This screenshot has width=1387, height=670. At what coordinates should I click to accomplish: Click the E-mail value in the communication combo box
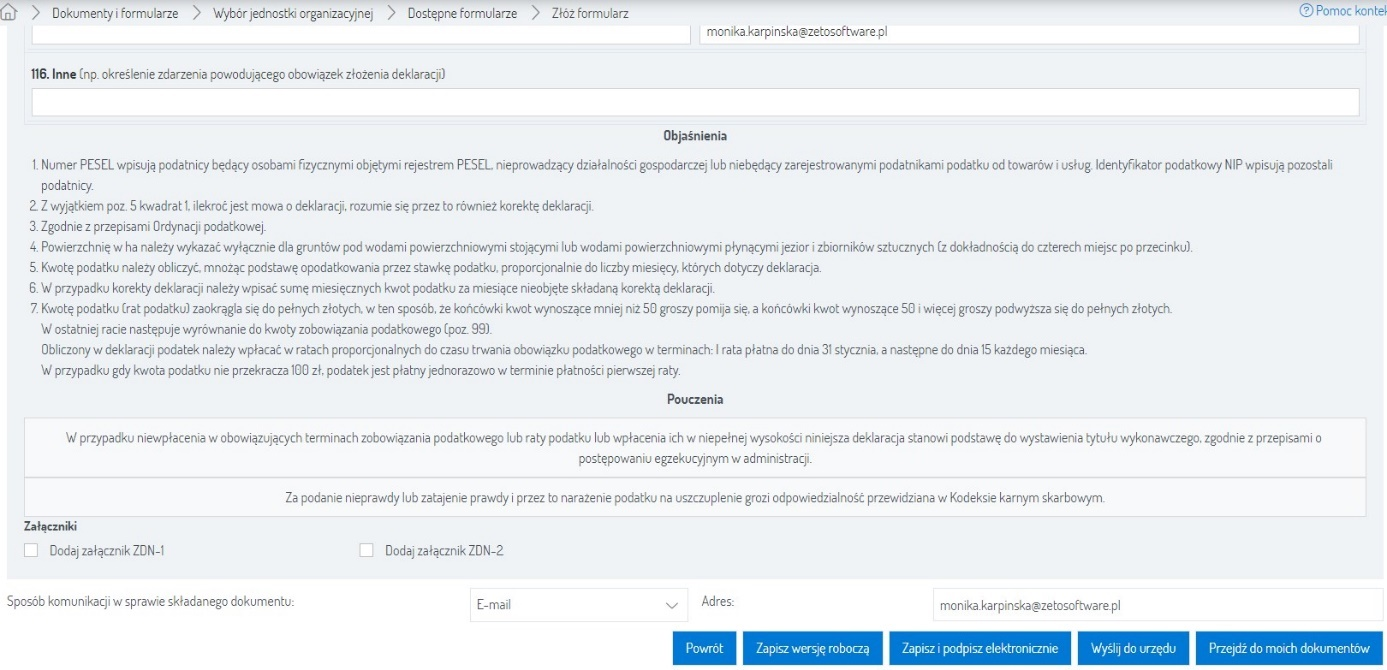(x=560, y=605)
